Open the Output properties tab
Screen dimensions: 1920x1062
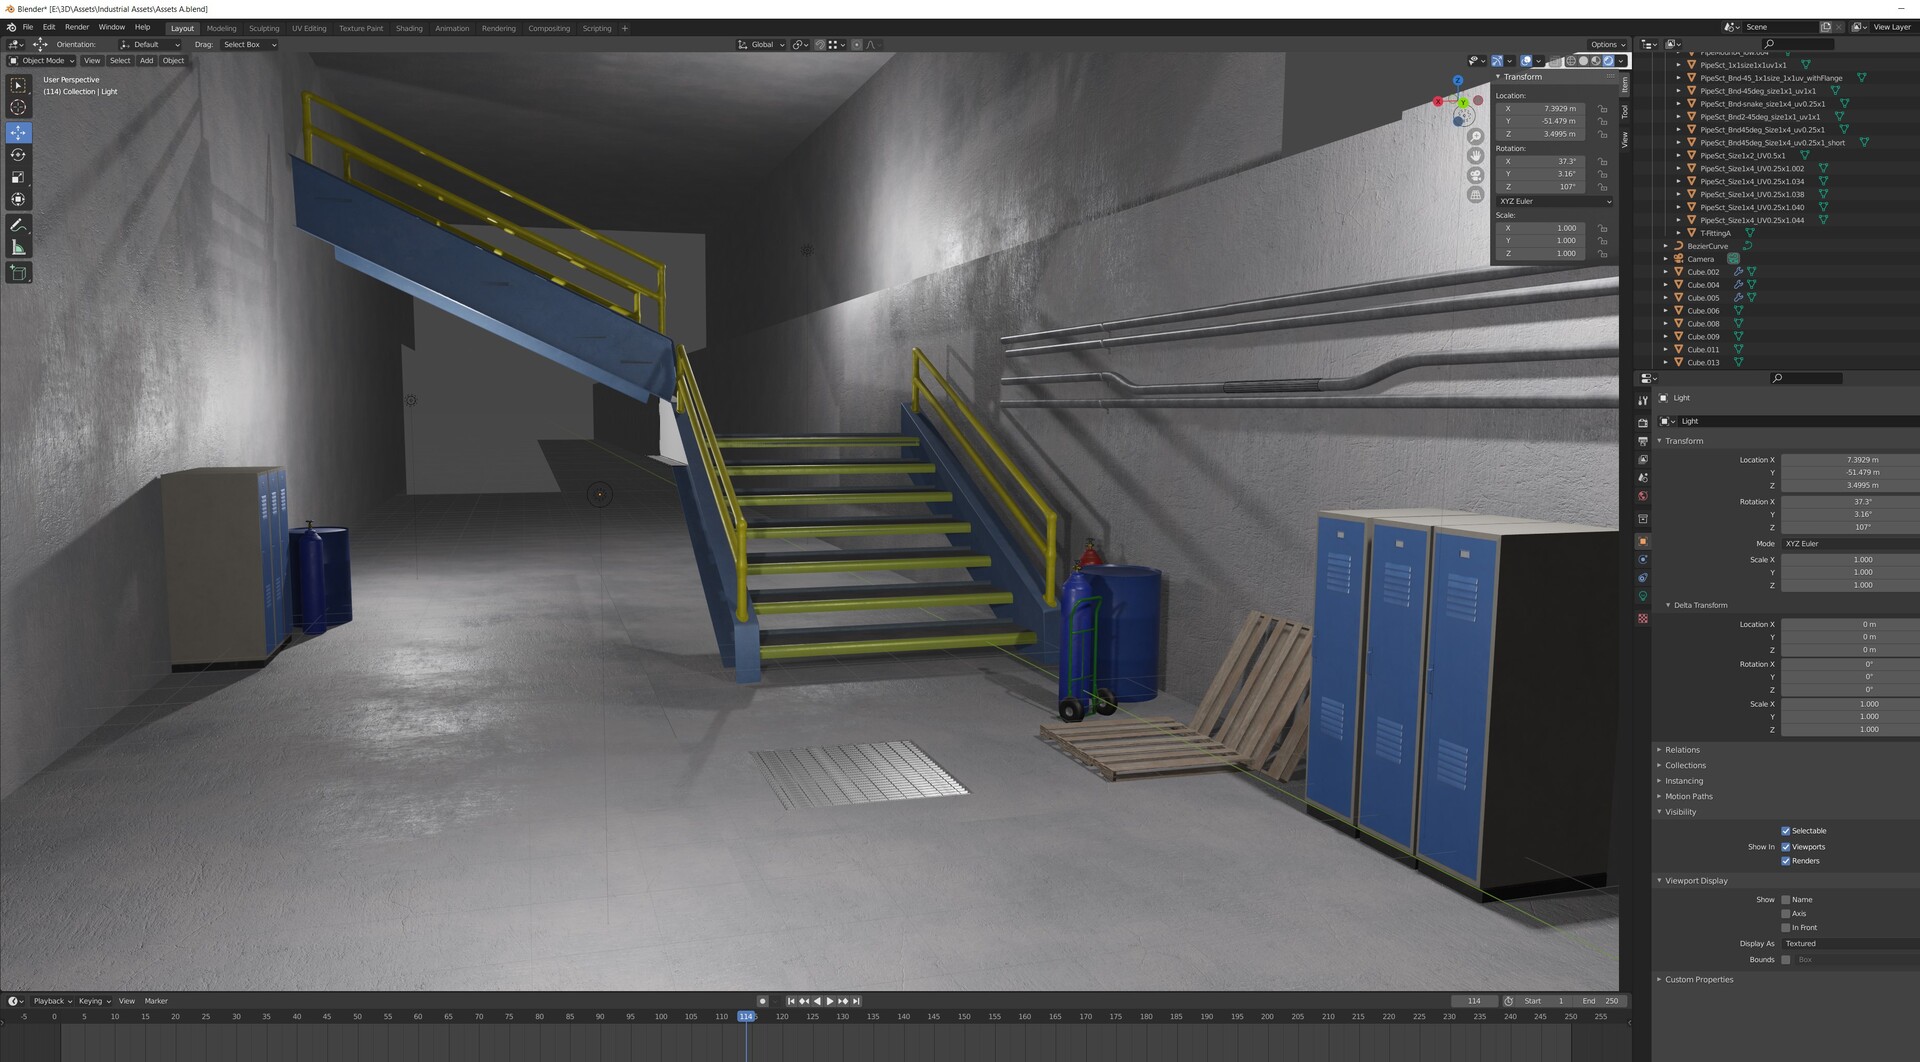click(1643, 441)
